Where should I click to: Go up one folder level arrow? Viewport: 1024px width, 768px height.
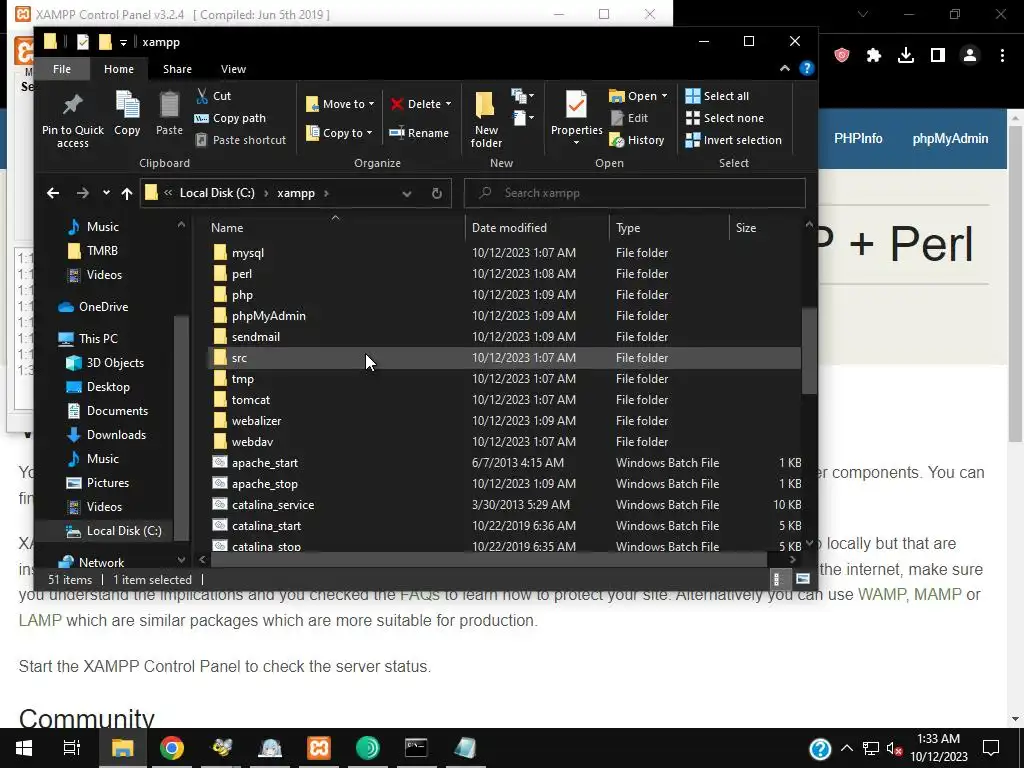(127, 193)
